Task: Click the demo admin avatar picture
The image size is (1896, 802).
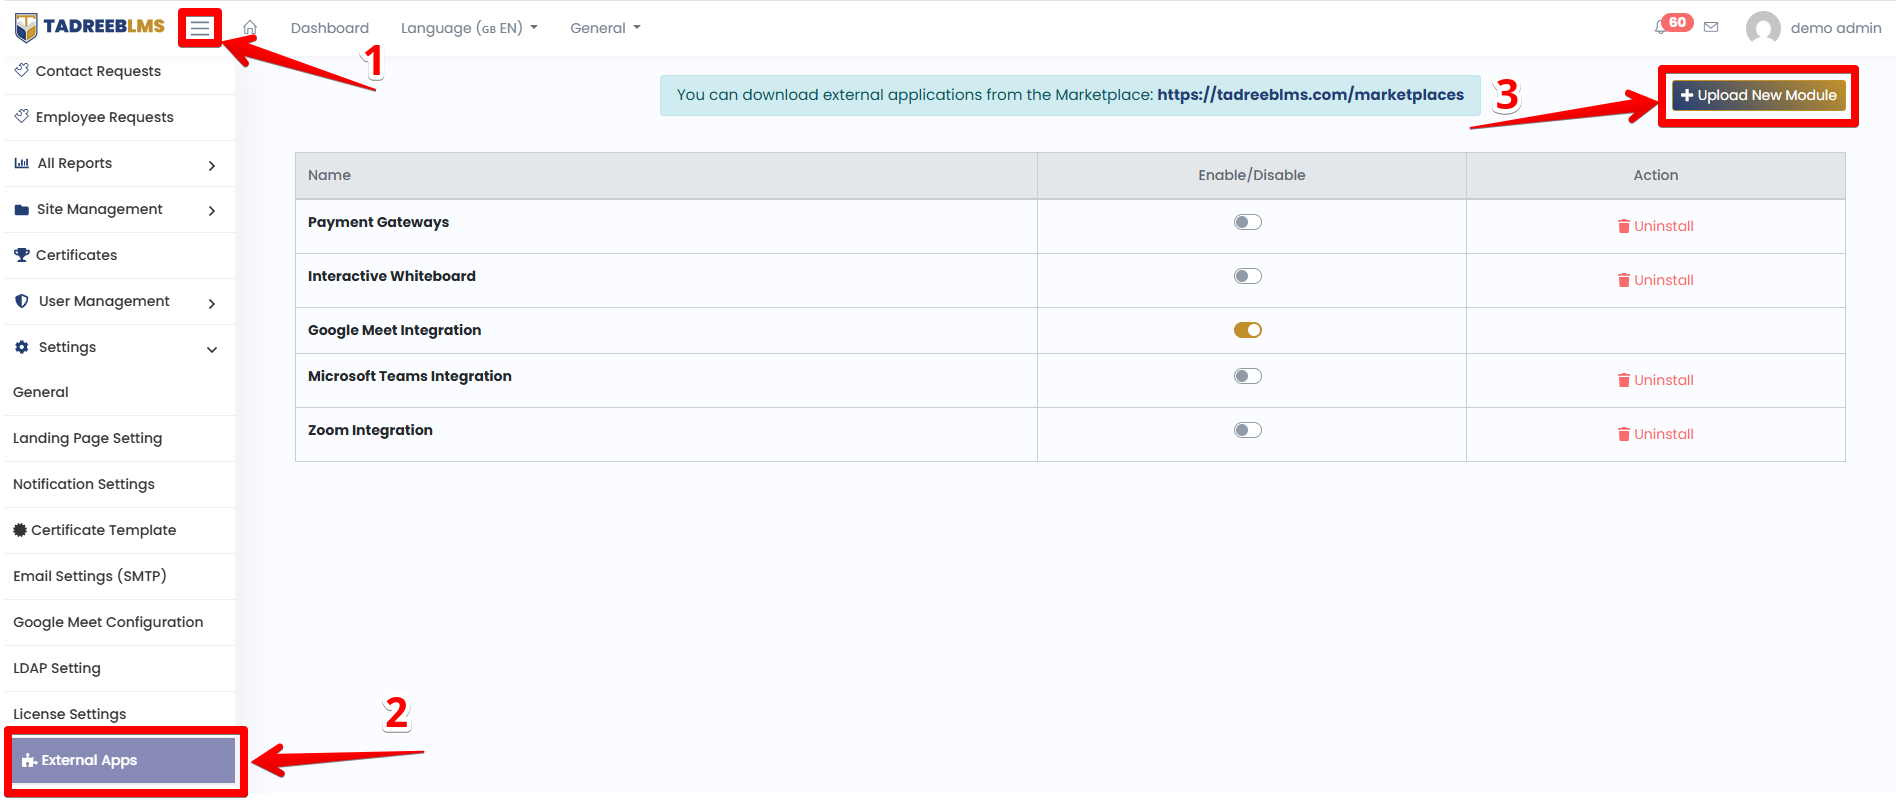Action: pyautogui.click(x=1763, y=28)
